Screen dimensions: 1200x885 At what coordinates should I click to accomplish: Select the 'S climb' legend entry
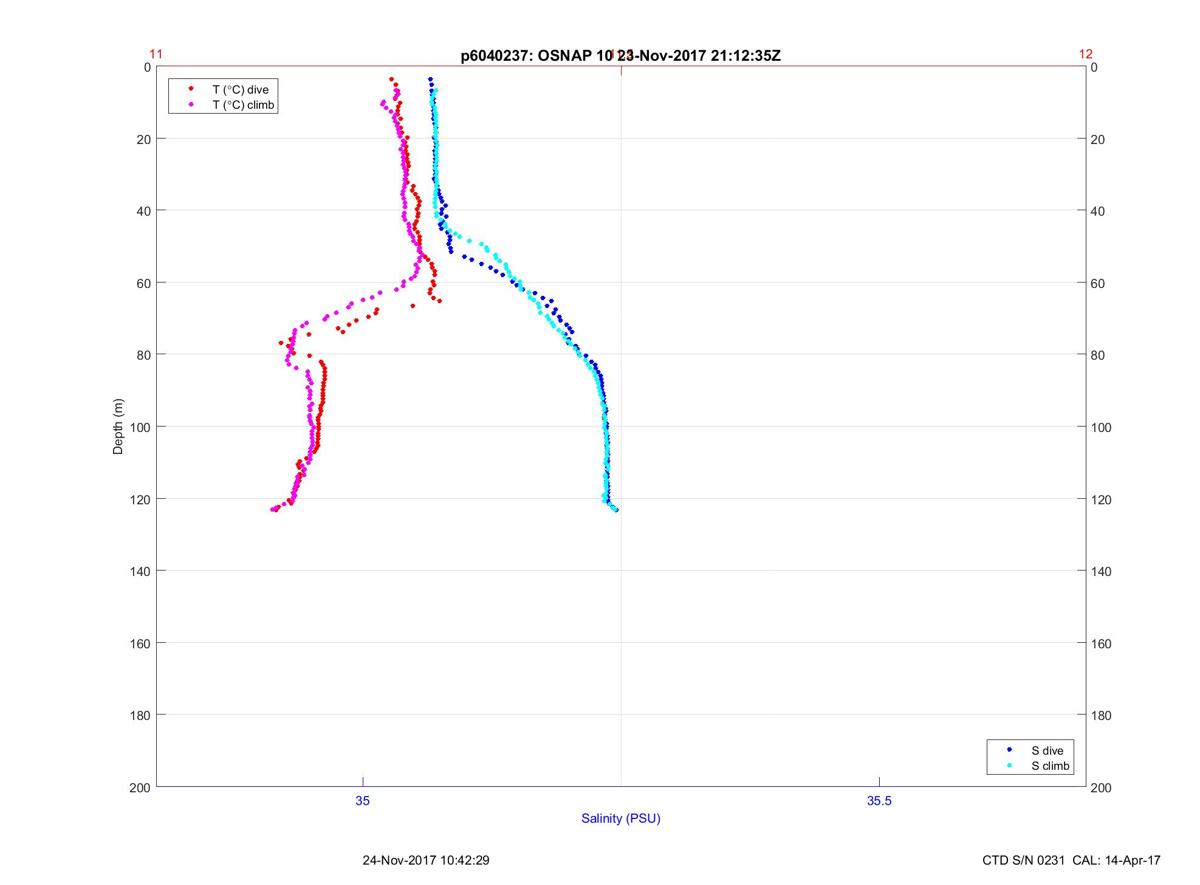[x=1051, y=766]
